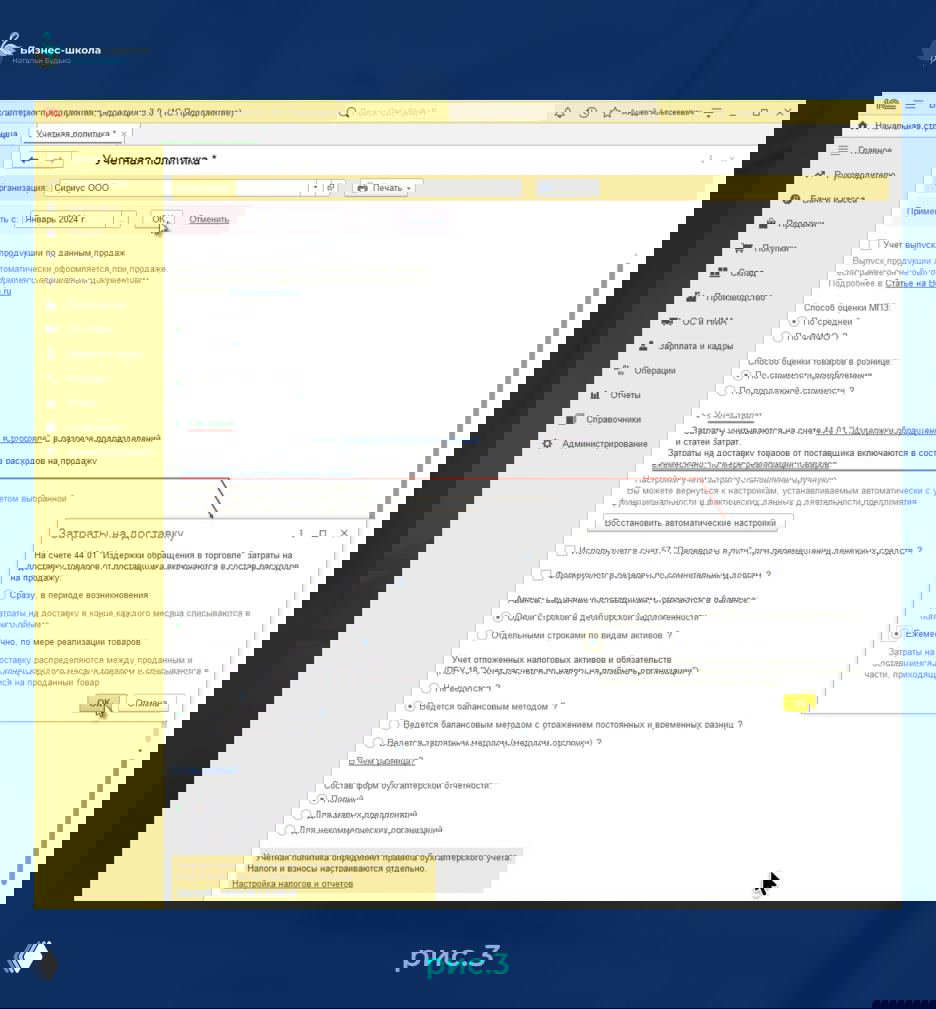Select the 'По средней' valuation radio button
This screenshot has width=936, height=1009.
click(x=794, y=322)
